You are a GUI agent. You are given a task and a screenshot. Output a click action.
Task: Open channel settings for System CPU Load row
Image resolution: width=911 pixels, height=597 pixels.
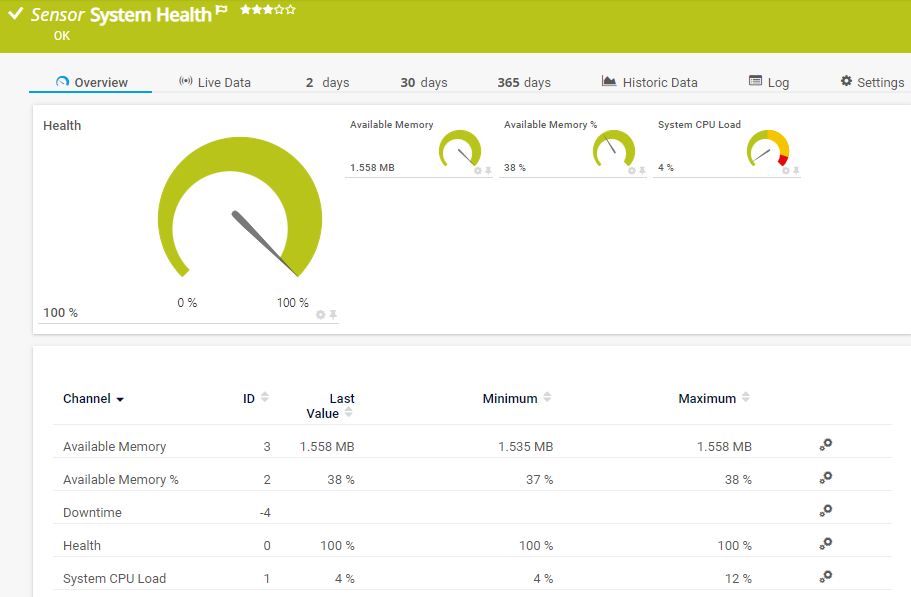825,578
